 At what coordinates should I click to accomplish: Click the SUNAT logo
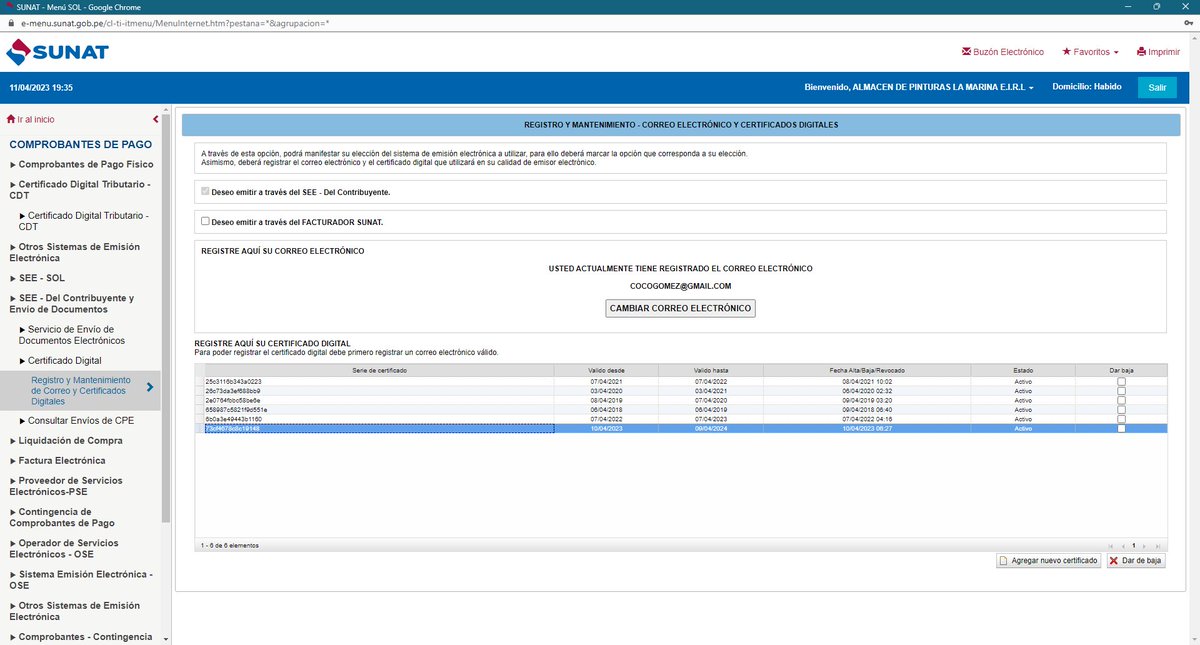click(x=57, y=51)
